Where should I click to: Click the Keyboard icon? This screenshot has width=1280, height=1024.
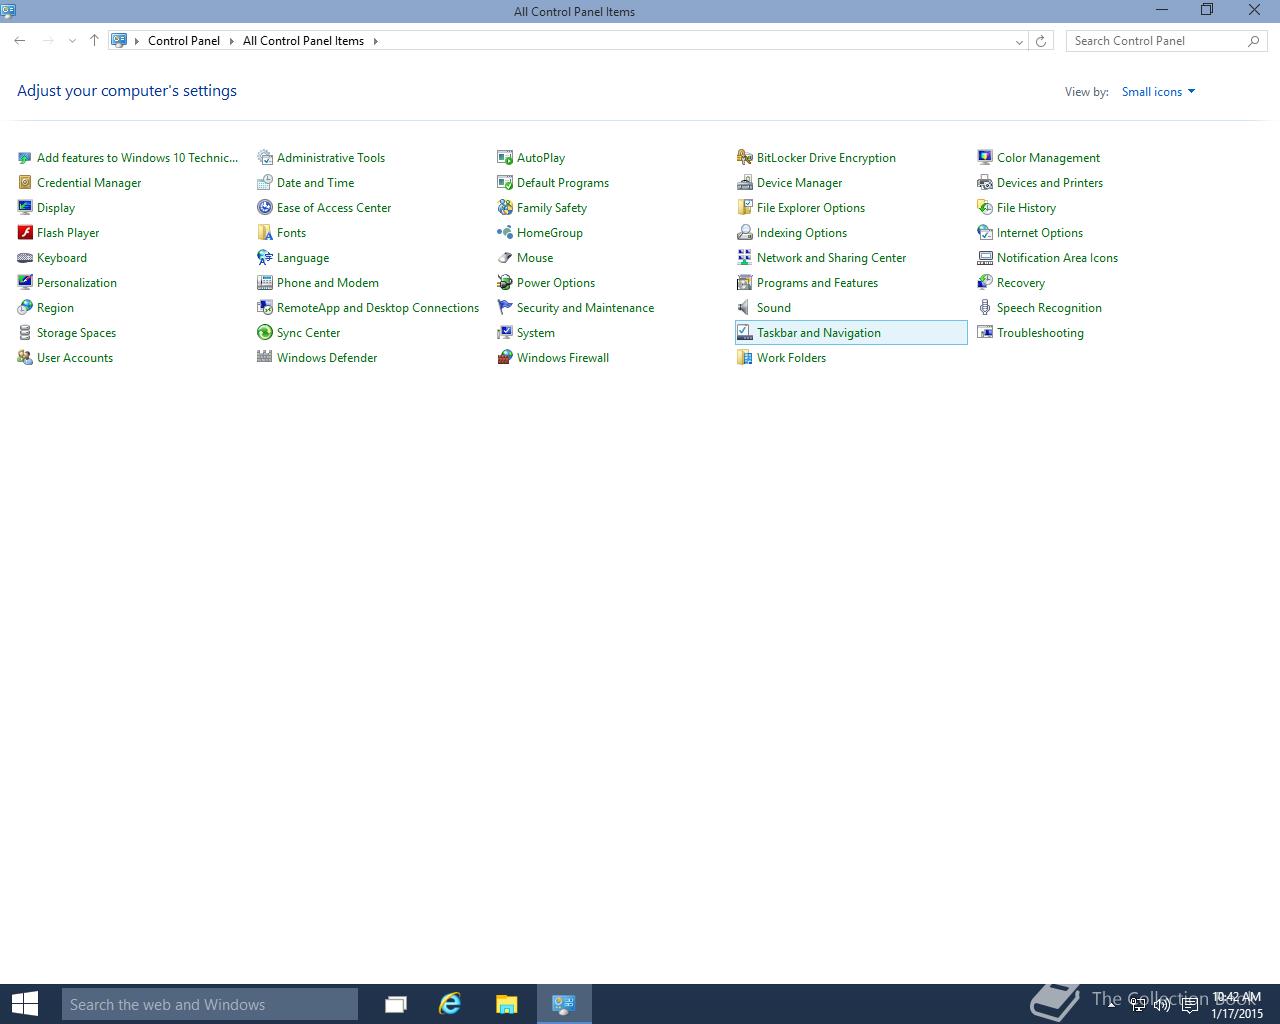click(x=25, y=257)
